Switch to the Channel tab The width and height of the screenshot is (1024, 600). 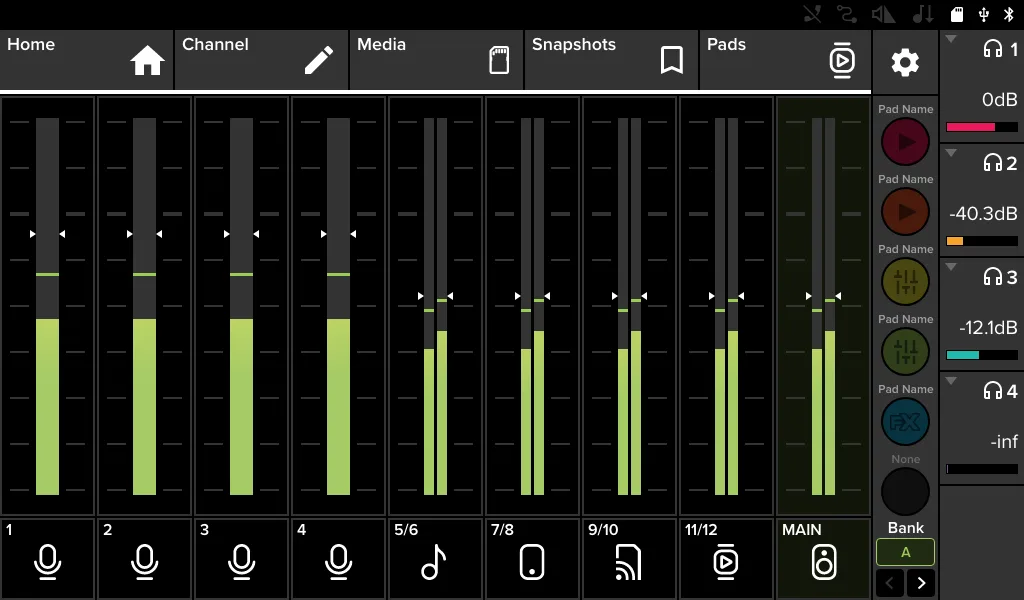[261, 59]
